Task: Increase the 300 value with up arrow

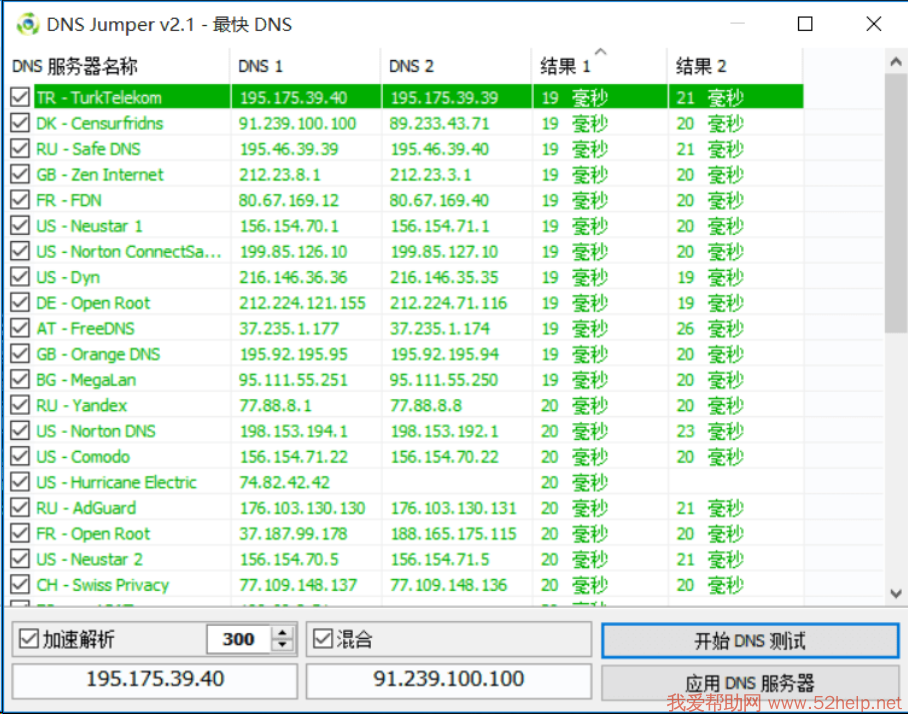Action: point(284,633)
